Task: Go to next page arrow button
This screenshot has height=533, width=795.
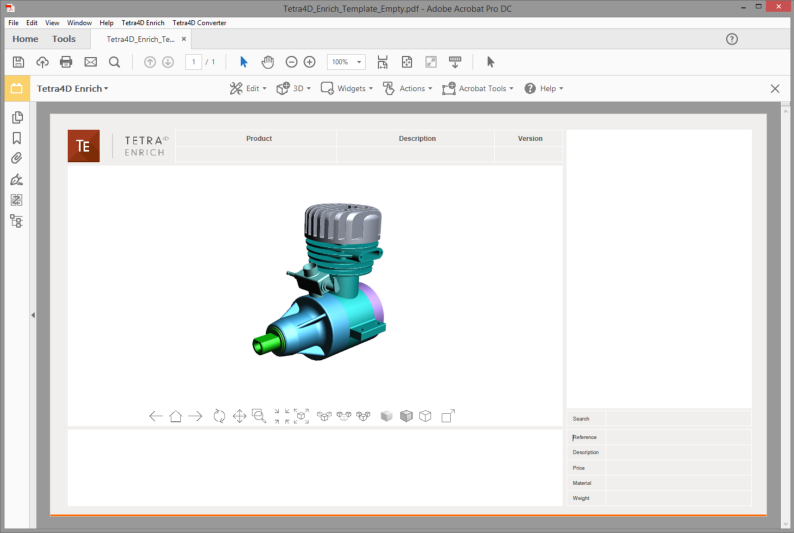Action: coord(168,62)
